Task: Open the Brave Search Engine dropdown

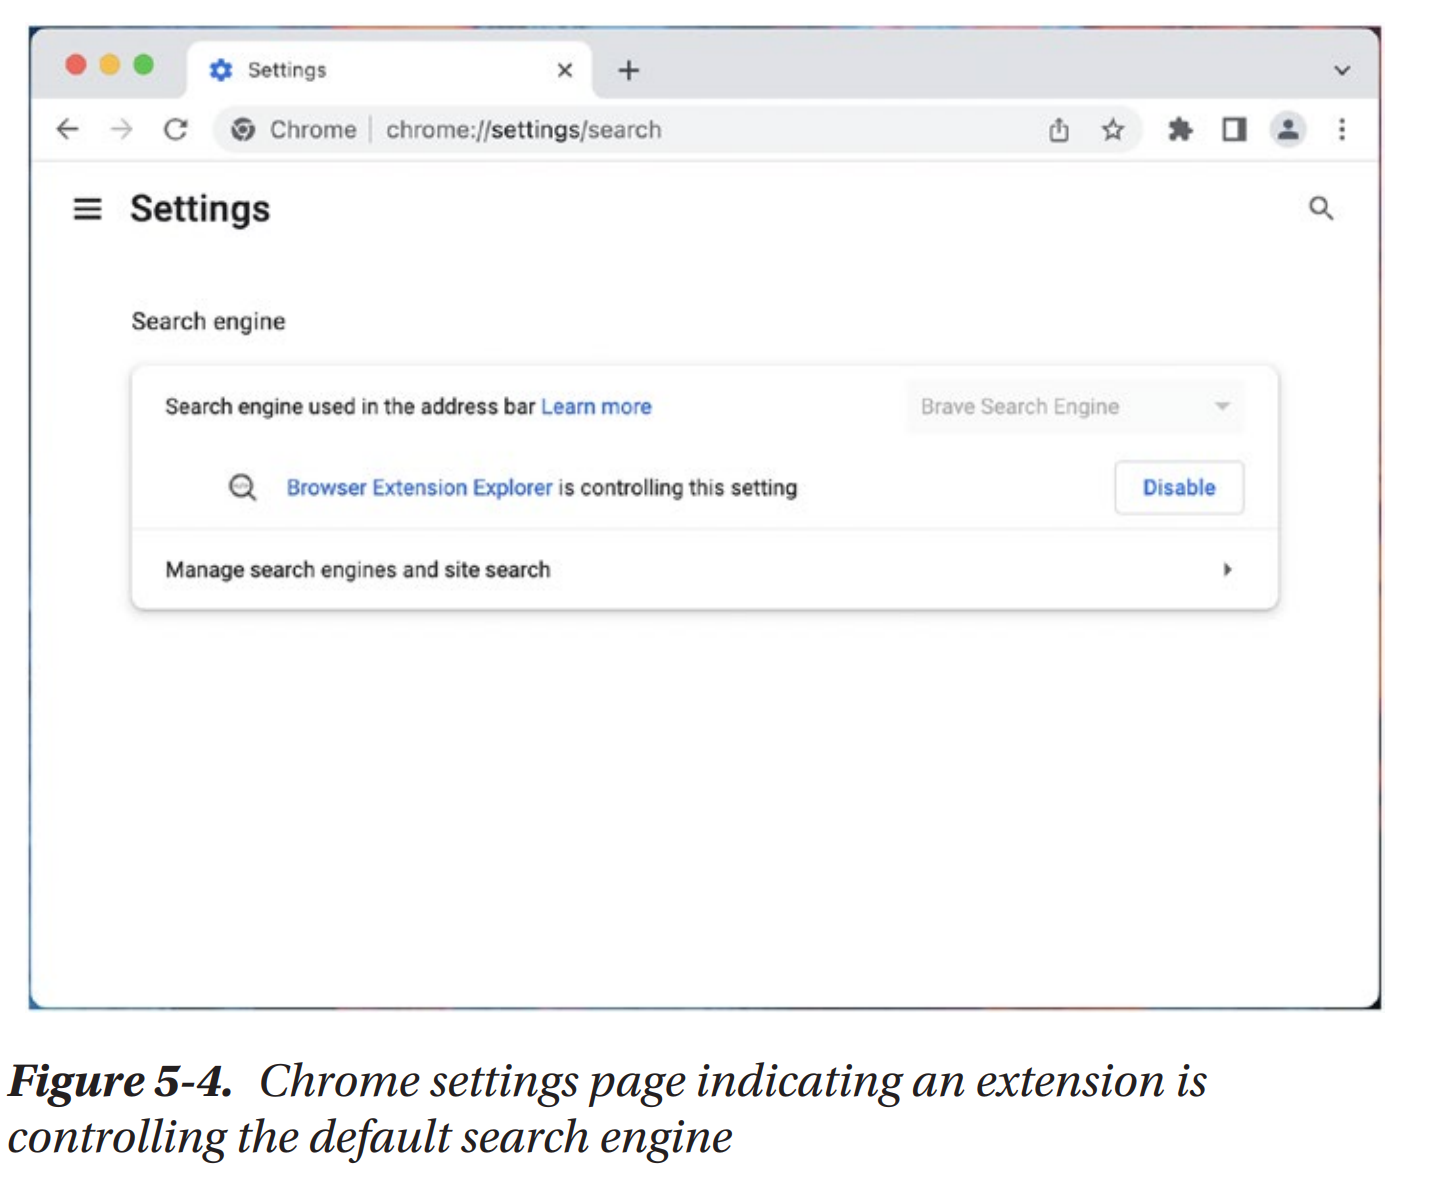Action: point(1075,407)
